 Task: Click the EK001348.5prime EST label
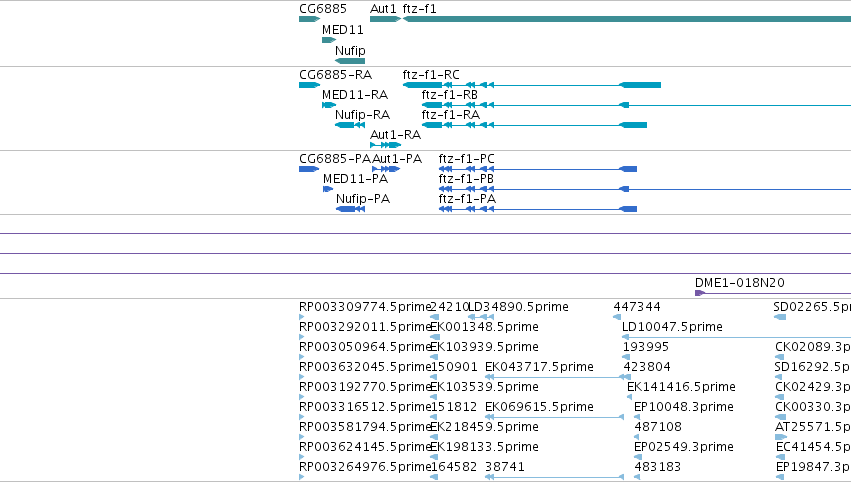click(484, 327)
